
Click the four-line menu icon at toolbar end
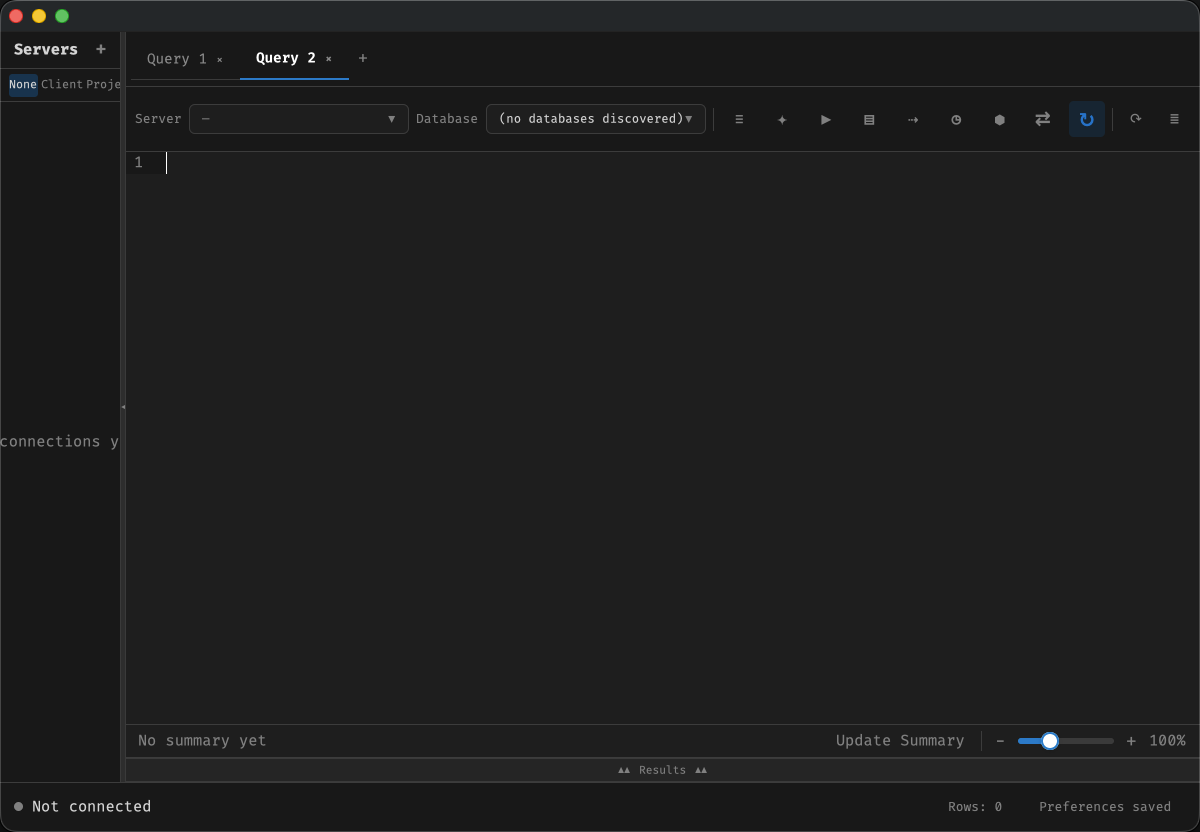(1174, 119)
